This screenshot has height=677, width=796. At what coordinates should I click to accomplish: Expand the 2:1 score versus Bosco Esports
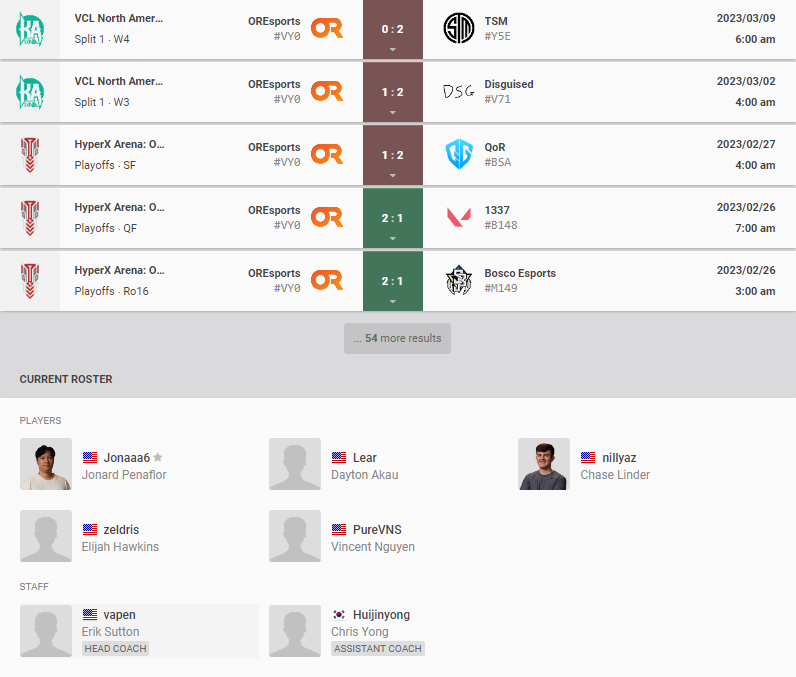click(392, 281)
